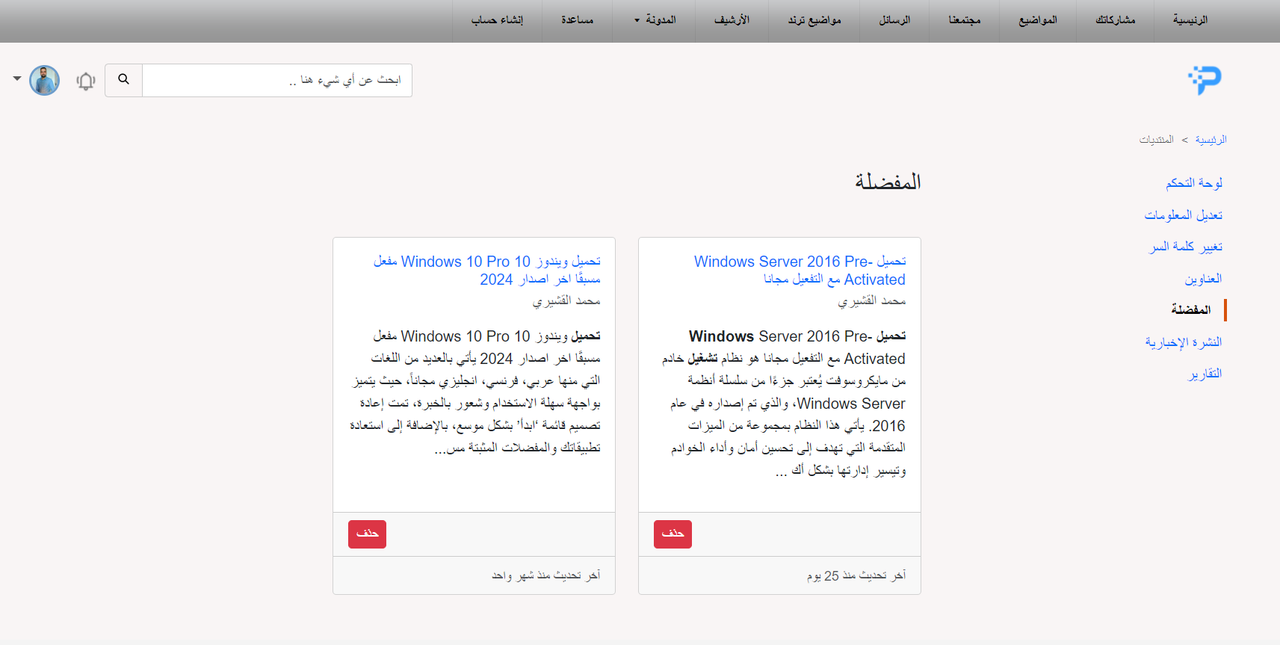The height and width of the screenshot is (645, 1280).
Task: Click author محمد القشيري on the Windows 10 card
Action: (566, 301)
